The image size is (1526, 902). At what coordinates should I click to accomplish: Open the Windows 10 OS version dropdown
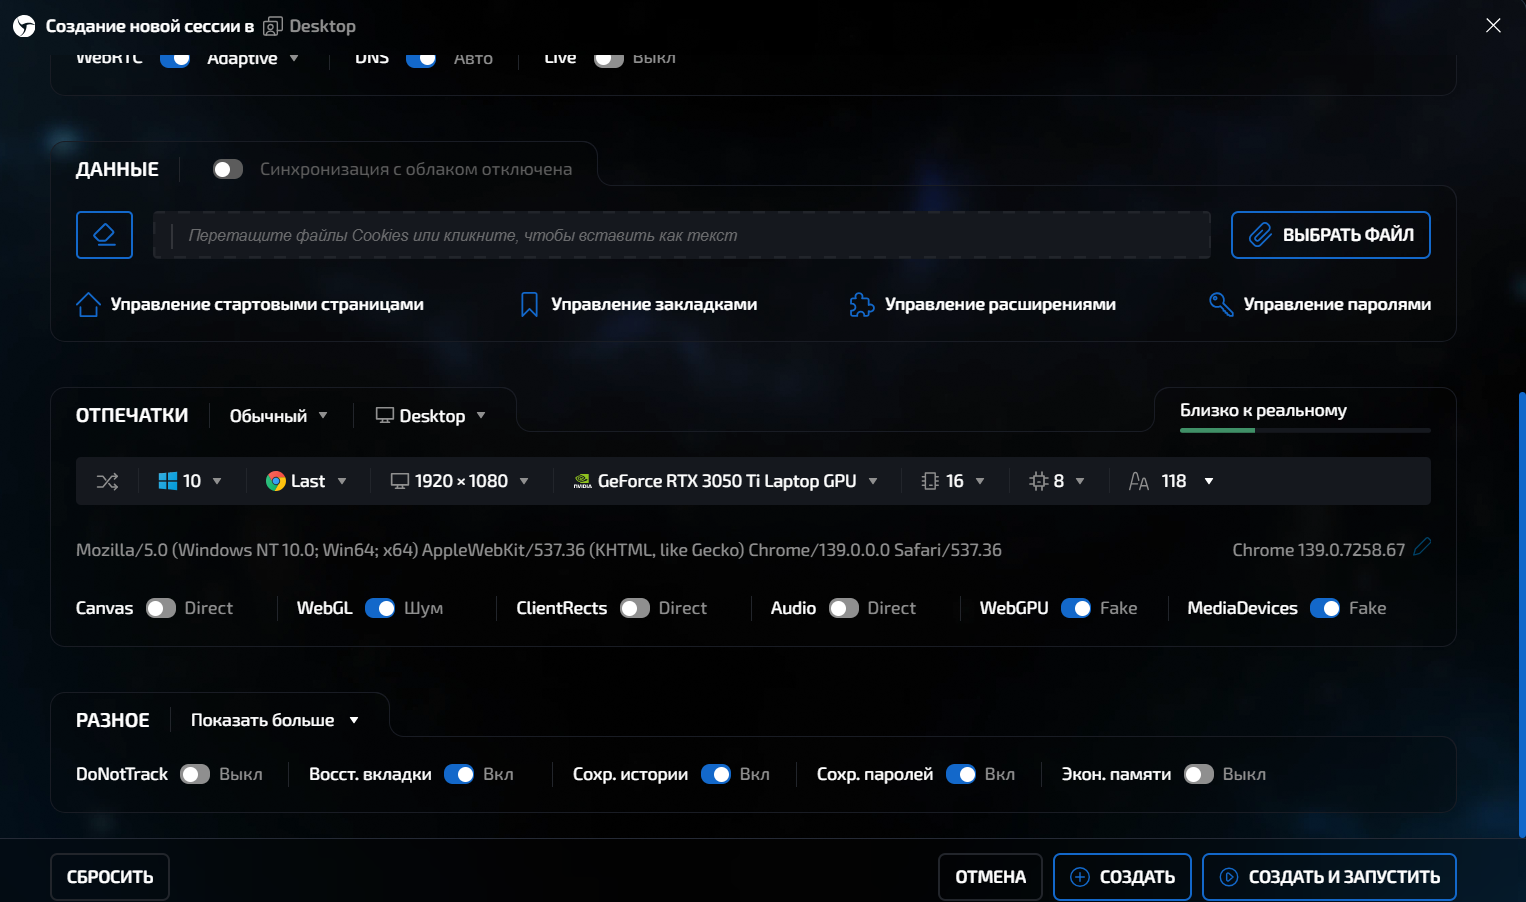click(190, 481)
